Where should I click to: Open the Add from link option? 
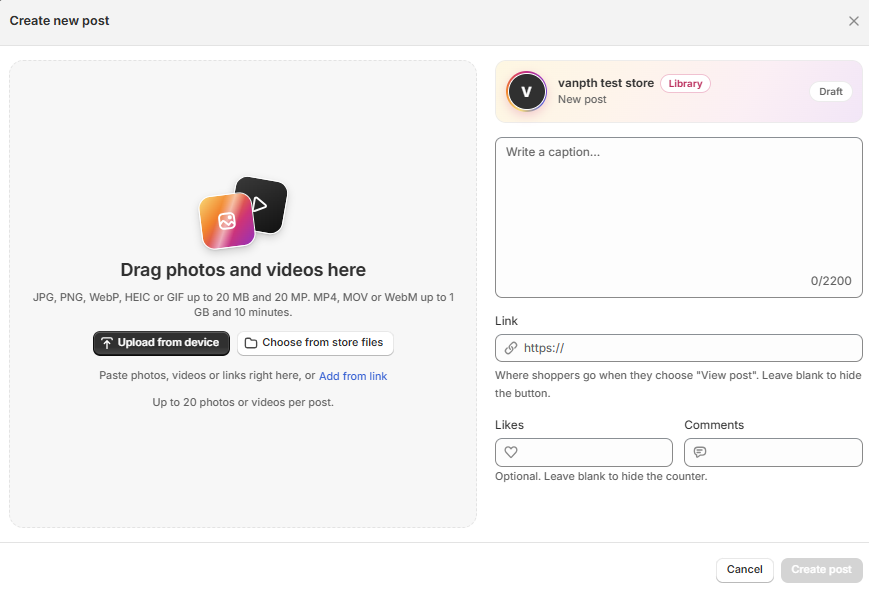(x=353, y=376)
